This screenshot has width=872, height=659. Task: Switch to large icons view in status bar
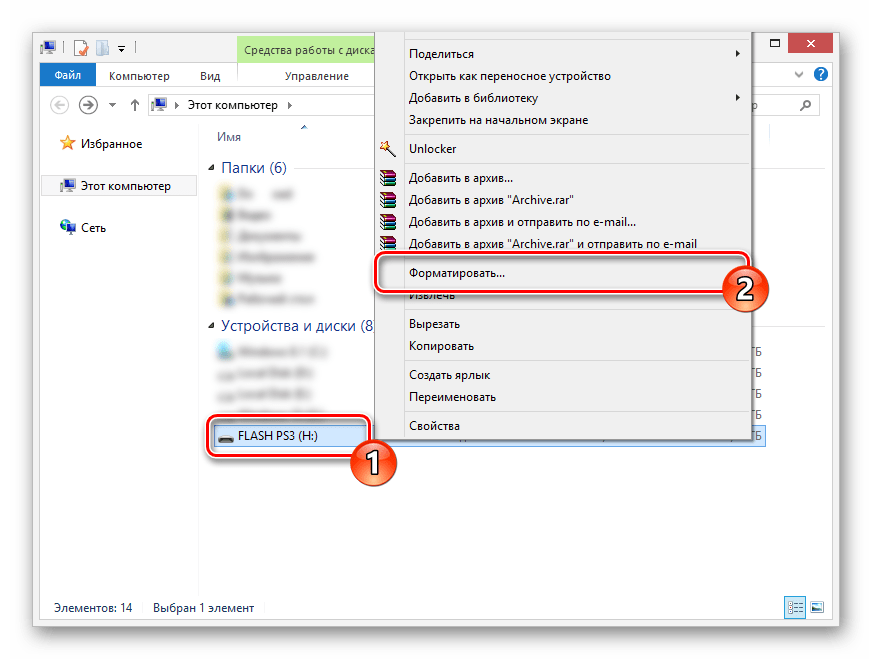816,607
